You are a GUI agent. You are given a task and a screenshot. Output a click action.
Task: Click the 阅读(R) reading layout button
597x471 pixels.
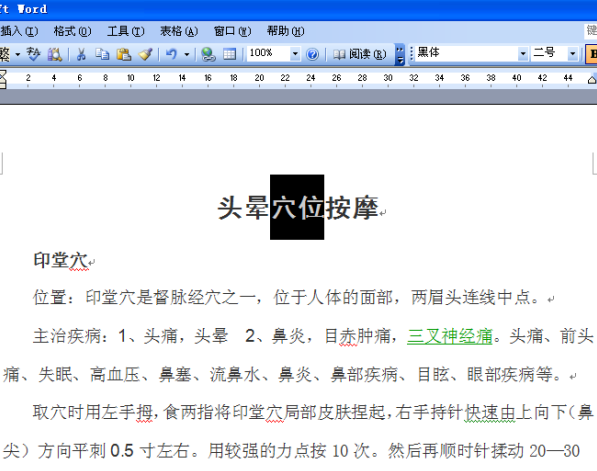pos(360,54)
